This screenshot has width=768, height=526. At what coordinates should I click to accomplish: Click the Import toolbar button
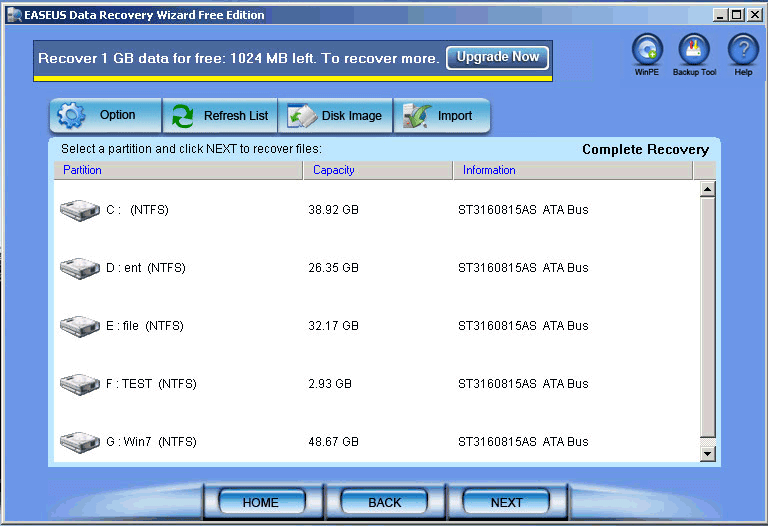pos(442,116)
